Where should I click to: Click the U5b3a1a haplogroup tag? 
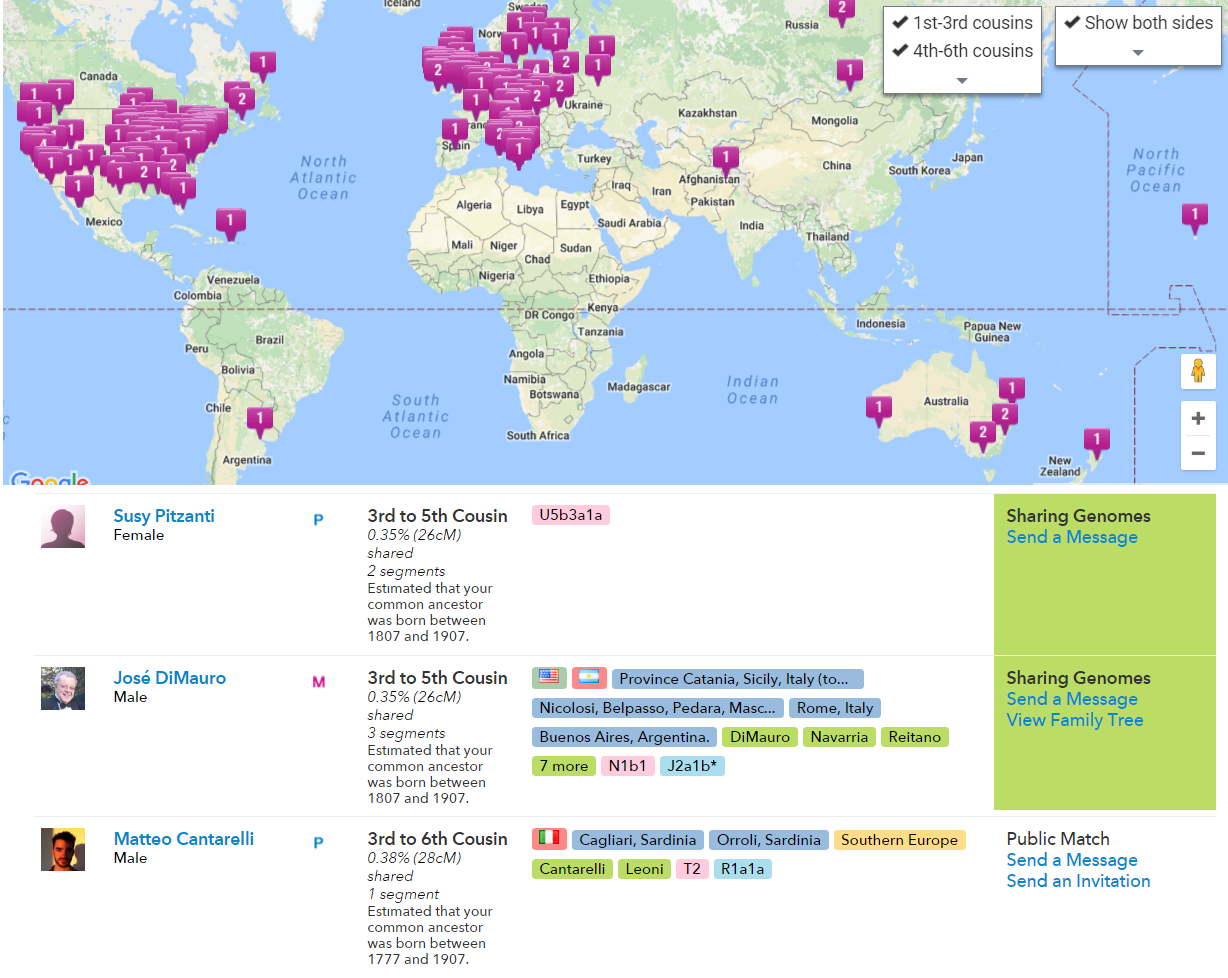pyautogui.click(x=571, y=515)
